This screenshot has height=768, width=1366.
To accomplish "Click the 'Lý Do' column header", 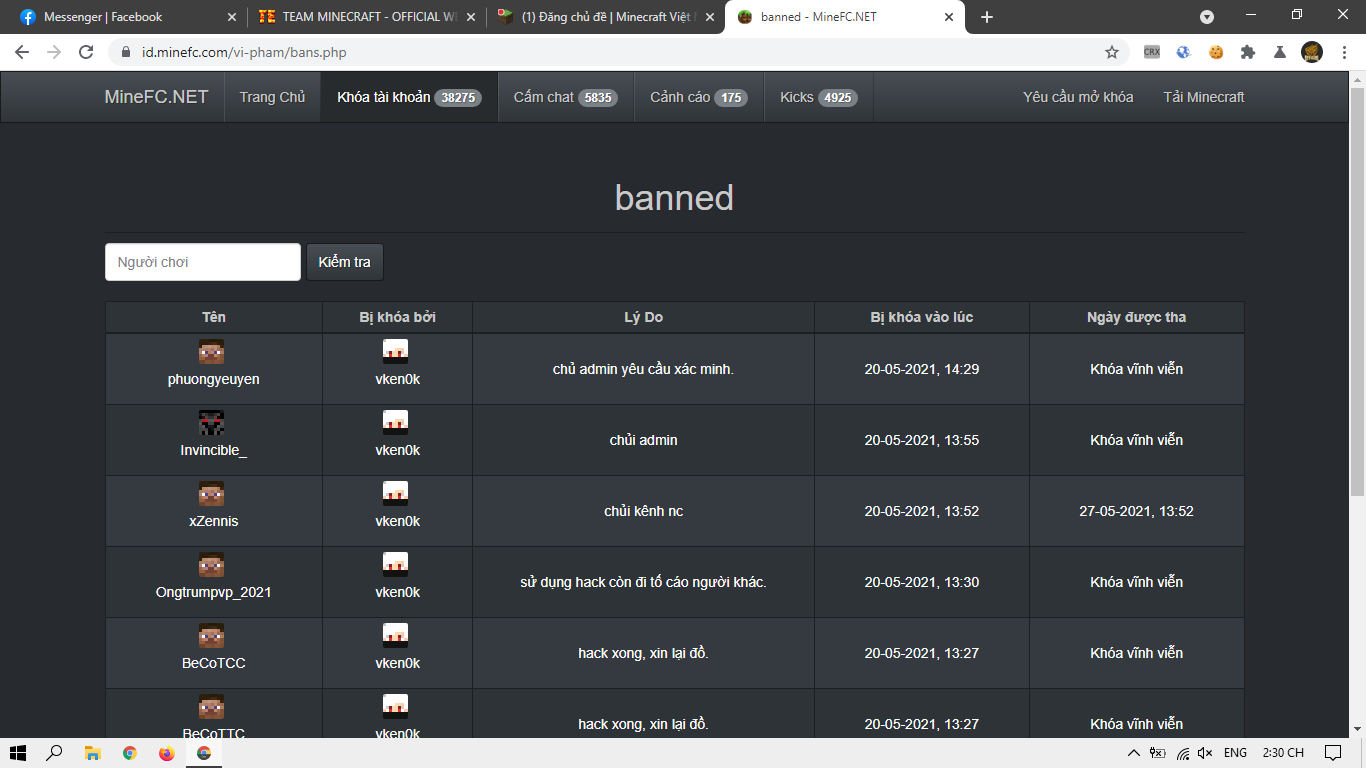I will pos(643,317).
